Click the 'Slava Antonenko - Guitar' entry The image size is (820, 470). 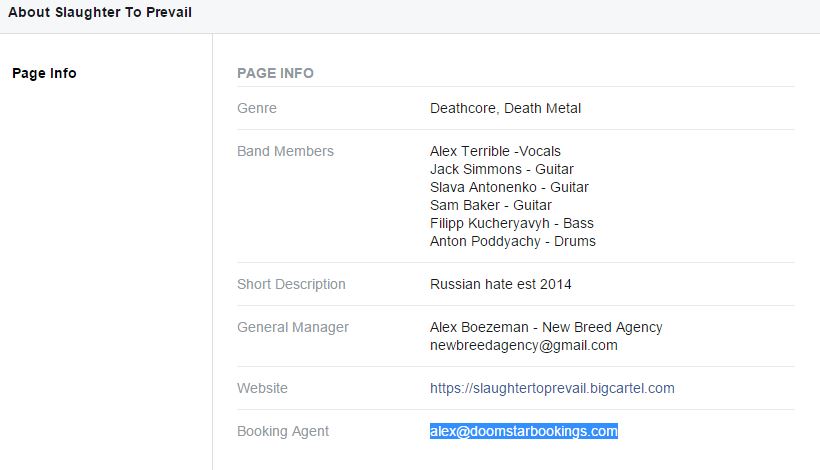(509, 187)
